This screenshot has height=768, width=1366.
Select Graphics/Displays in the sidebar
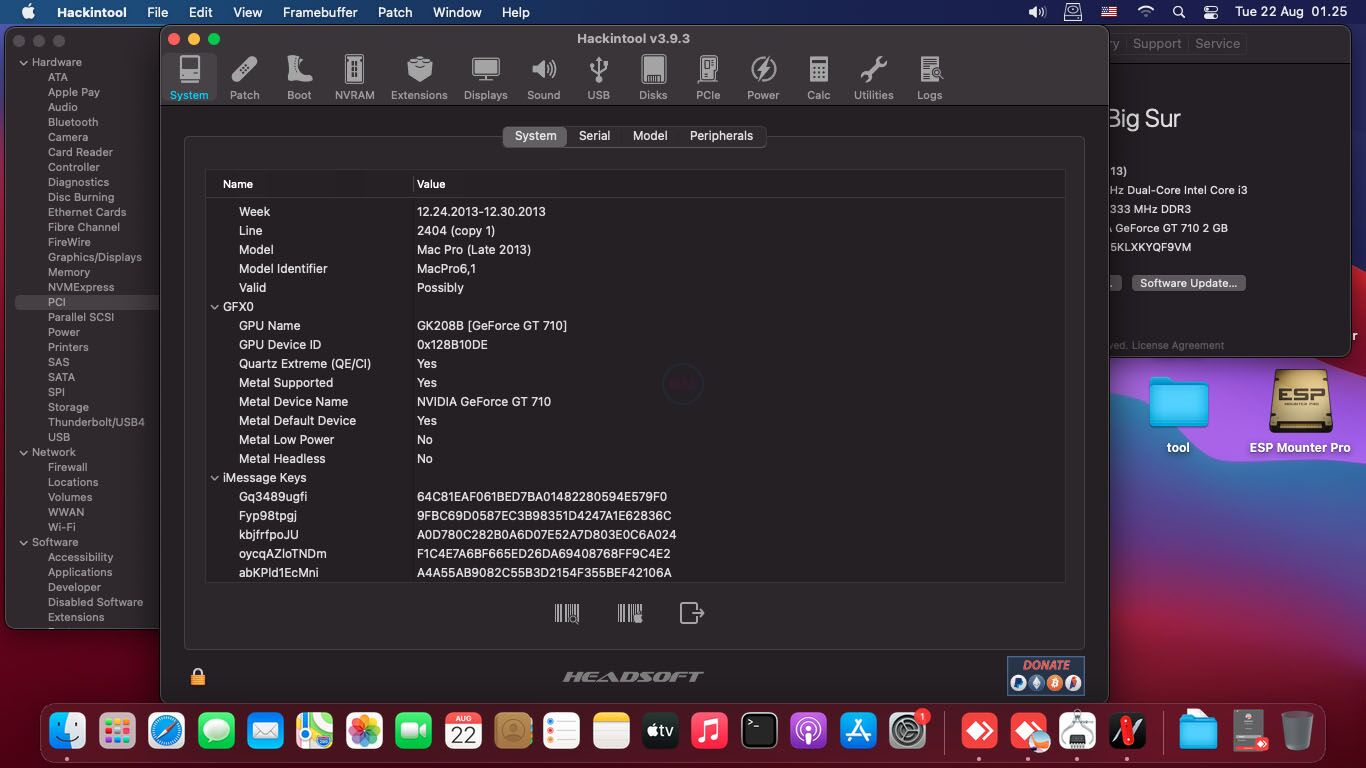click(94, 257)
